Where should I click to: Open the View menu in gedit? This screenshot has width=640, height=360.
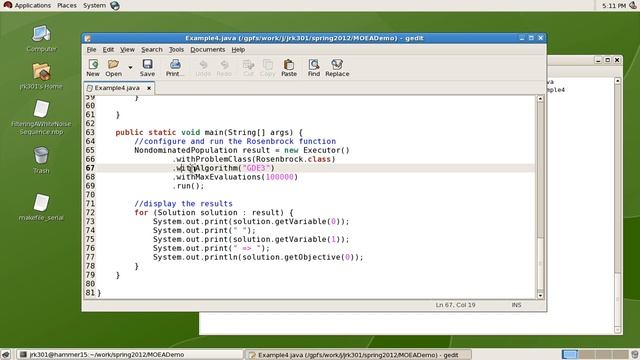tap(127, 49)
